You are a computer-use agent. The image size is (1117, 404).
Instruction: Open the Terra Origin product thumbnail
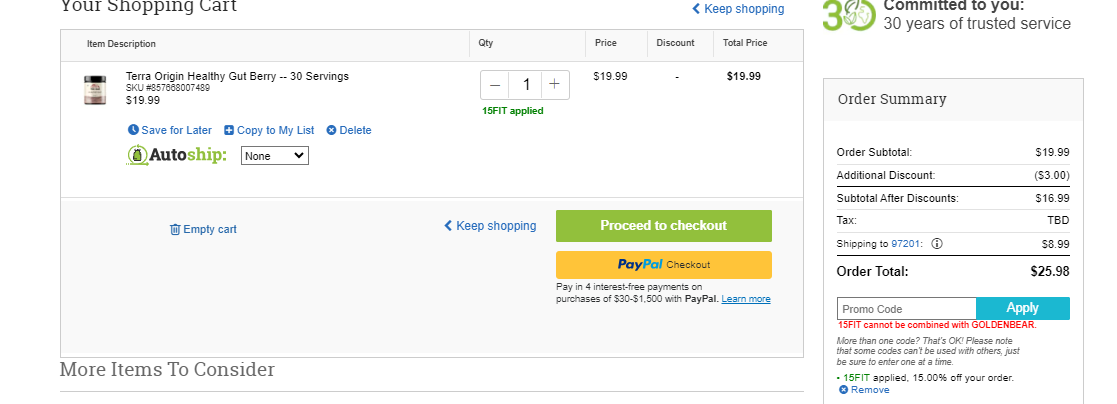(x=95, y=90)
